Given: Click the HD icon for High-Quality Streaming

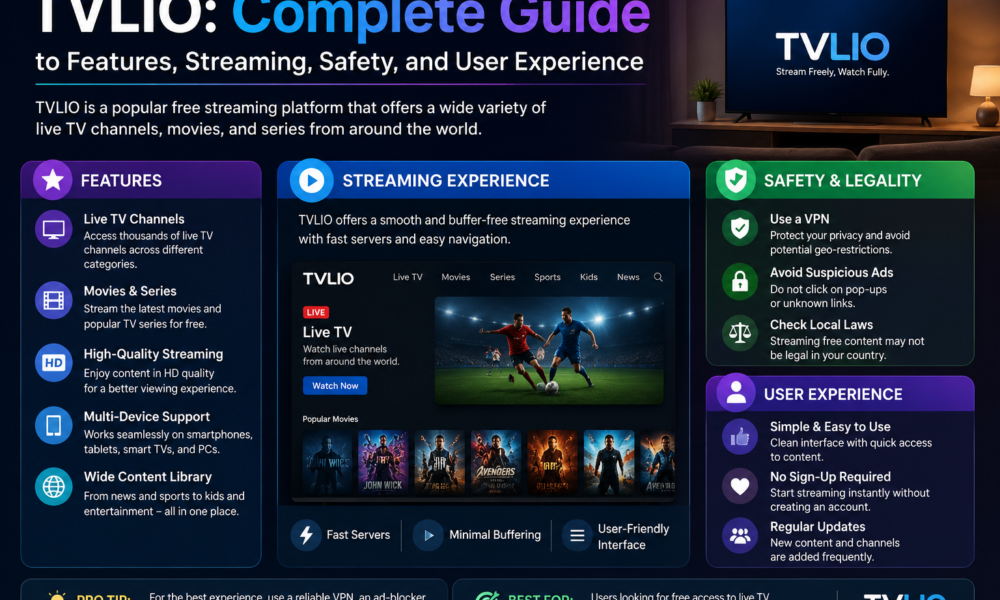Looking at the screenshot, I should 54,363.
